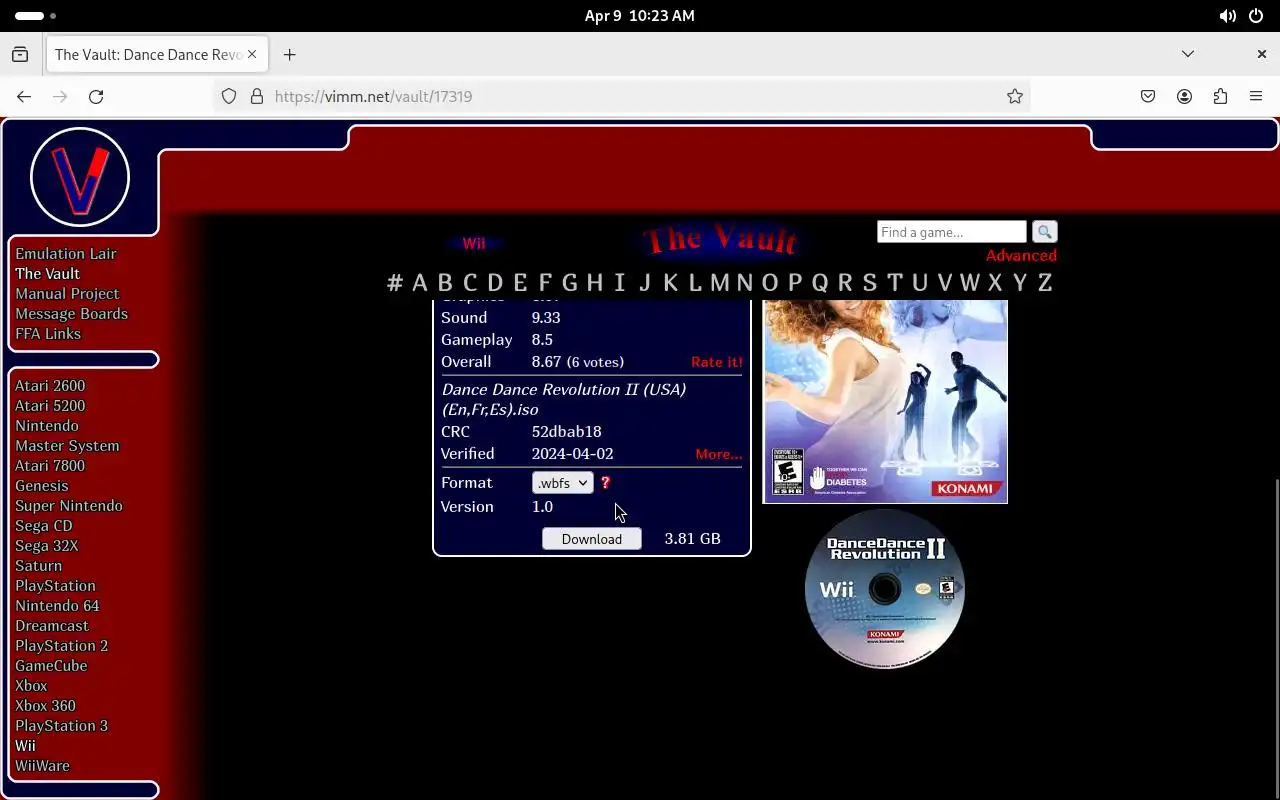
Task: Expand the list all tabs chevron
Action: pyautogui.click(x=1188, y=54)
